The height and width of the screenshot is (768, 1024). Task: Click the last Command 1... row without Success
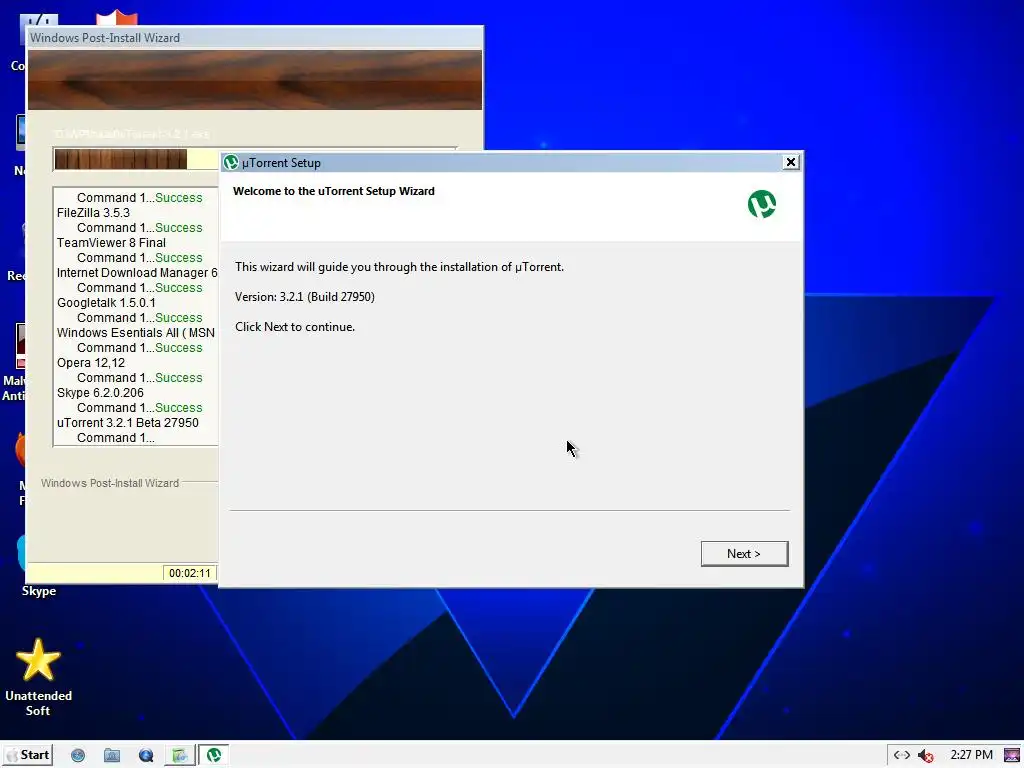pyautogui.click(x=116, y=438)
